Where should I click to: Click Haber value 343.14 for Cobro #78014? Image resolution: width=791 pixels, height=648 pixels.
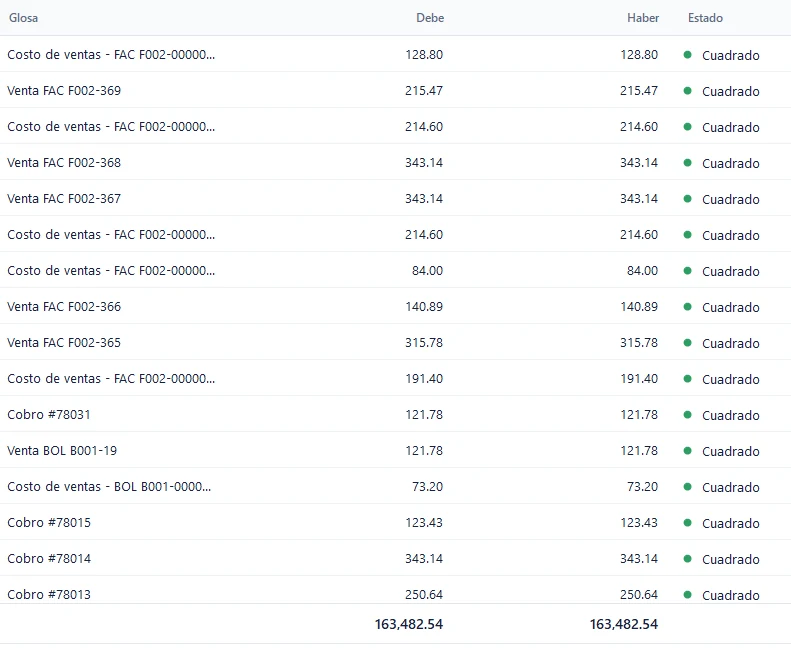coord(639,559)
